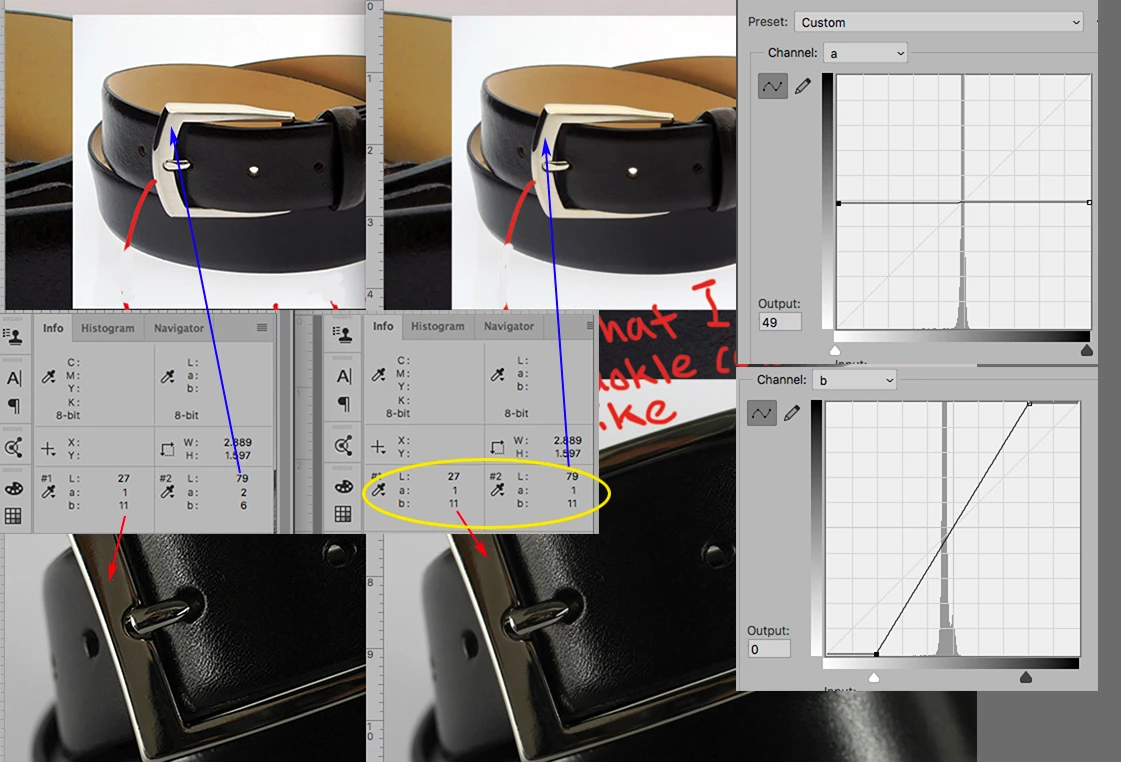Open the Channel dropdown set to a
Image resolution: width=1121 pixels, height=762 pixels.
coord(866,53)
